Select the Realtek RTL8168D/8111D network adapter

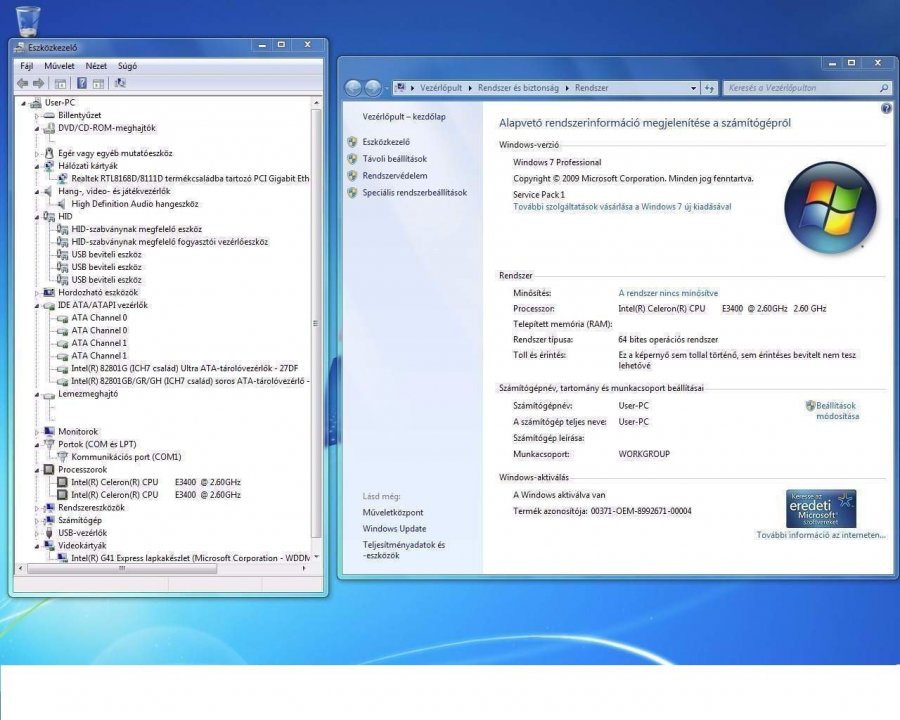pyautogui.click(x=190, y=179)
